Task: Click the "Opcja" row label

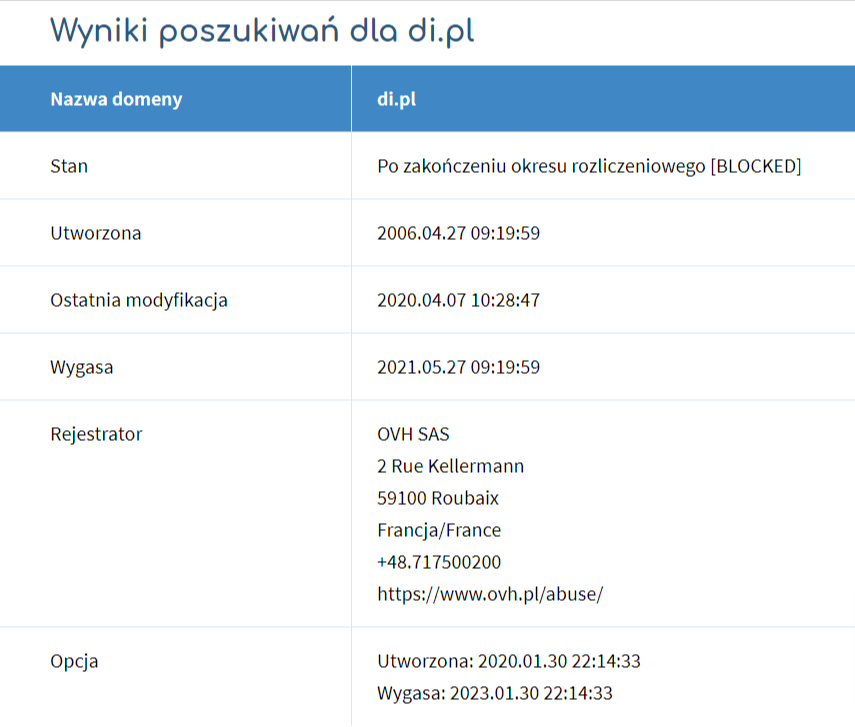Action: point(74,661)
